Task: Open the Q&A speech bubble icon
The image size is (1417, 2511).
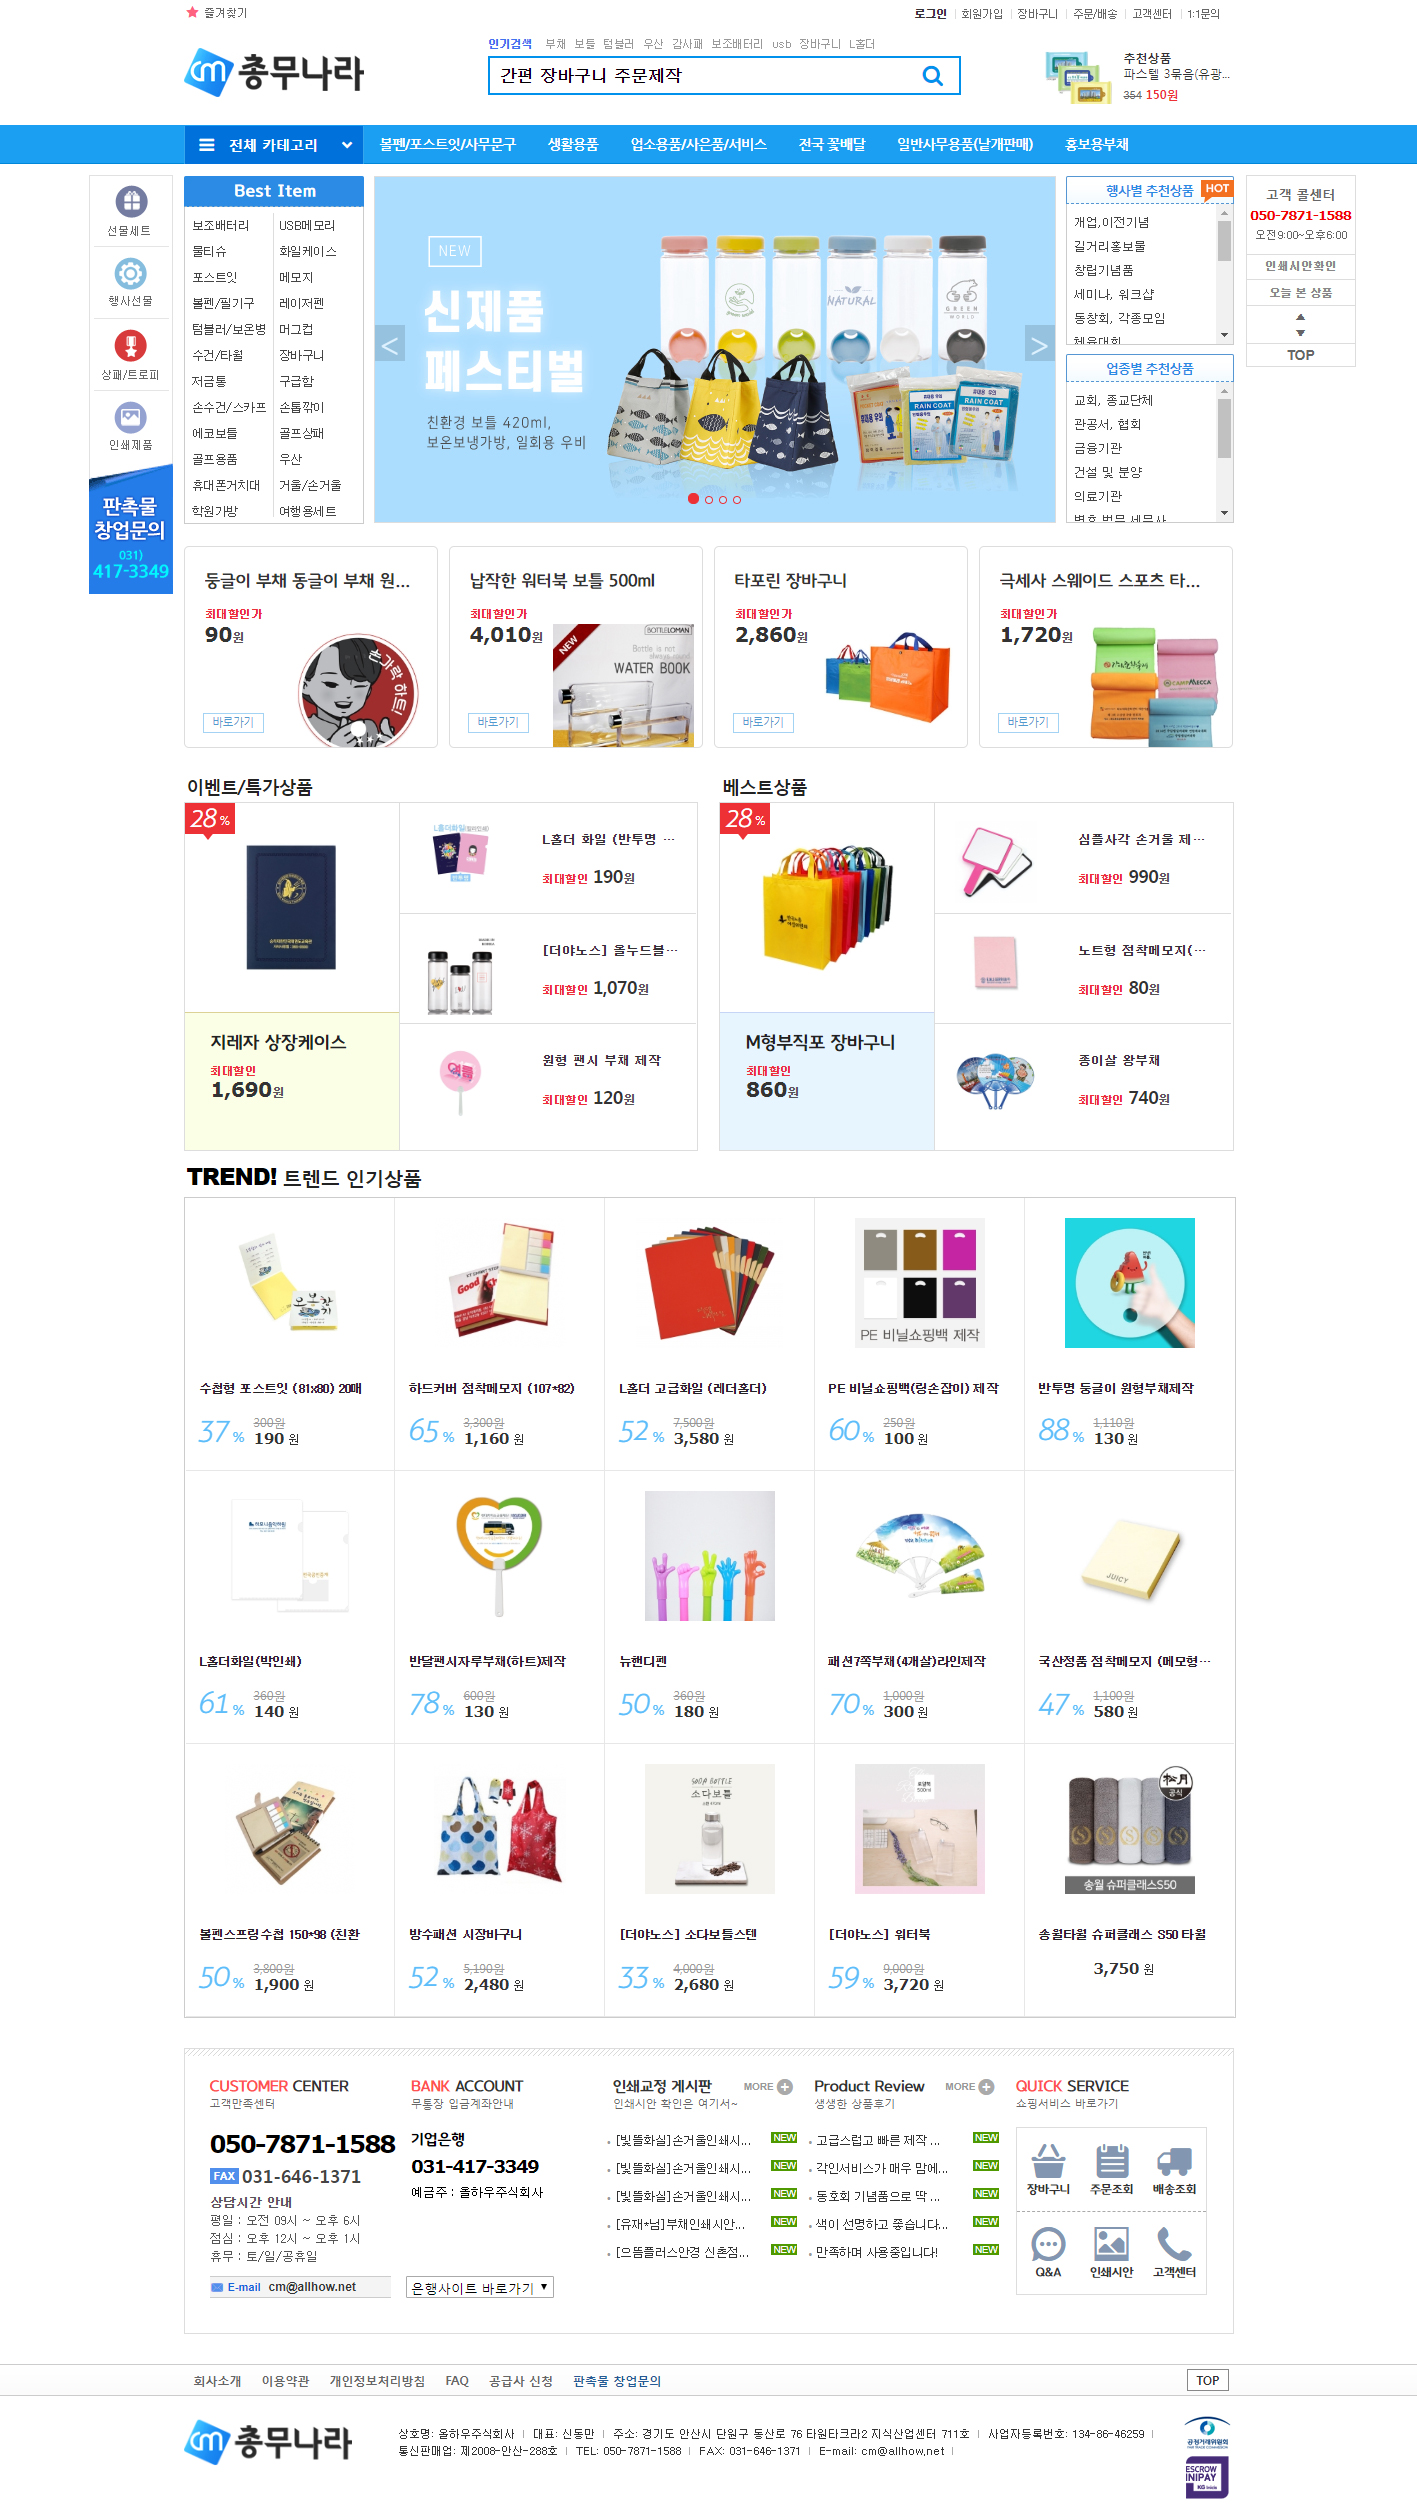Action: coord(1048,2244)
